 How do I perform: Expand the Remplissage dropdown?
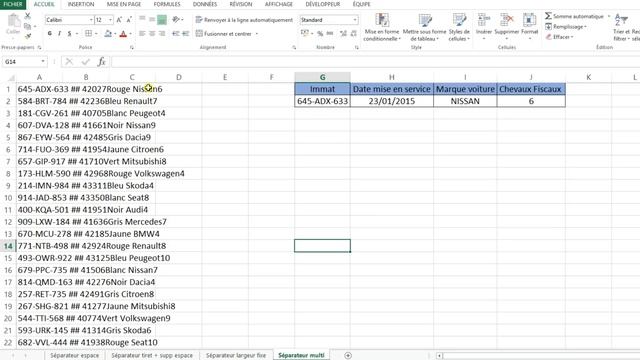point(585,27)
